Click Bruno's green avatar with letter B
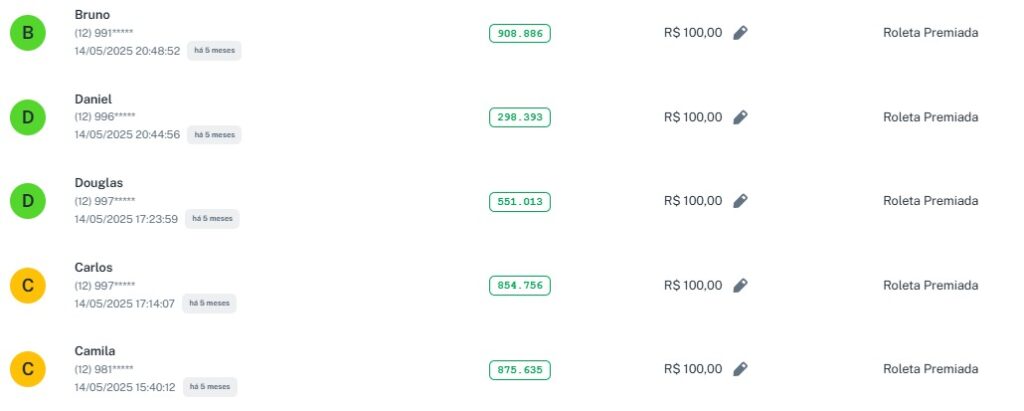This screenshot has width=1024, height=411. pyautogui.click(x=28, y=34)
